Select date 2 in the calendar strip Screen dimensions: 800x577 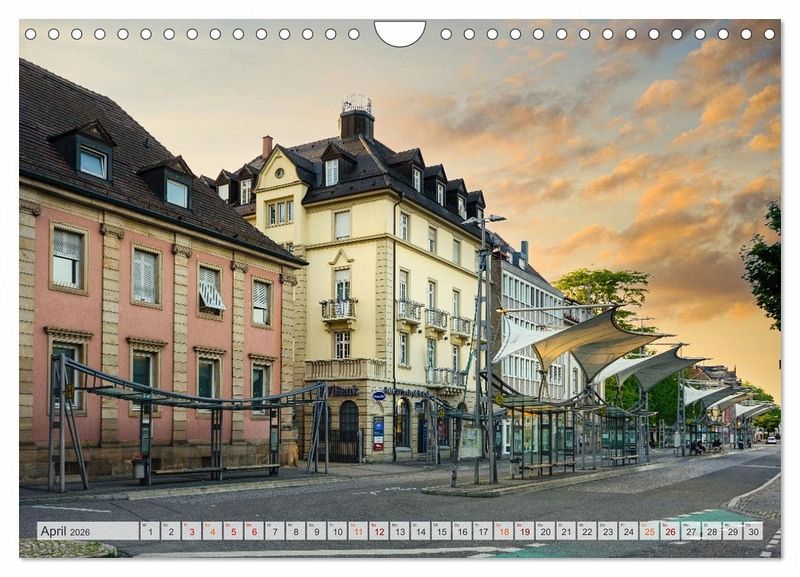pos(171,531)
